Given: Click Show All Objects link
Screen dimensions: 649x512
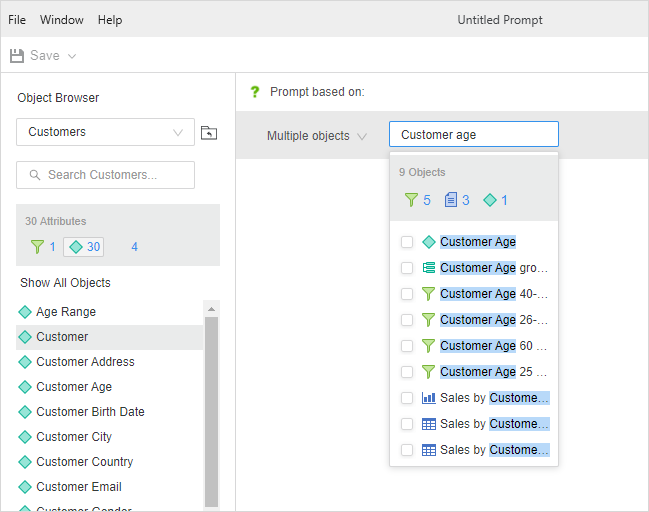Looking at the screenshot, I should pos(65,283).
